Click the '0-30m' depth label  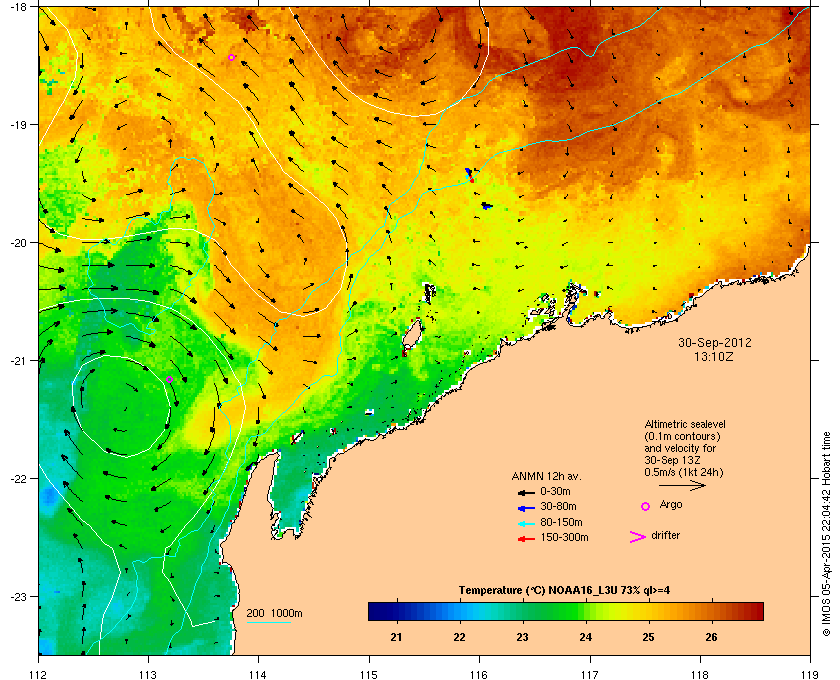click(x=555, y=491)
